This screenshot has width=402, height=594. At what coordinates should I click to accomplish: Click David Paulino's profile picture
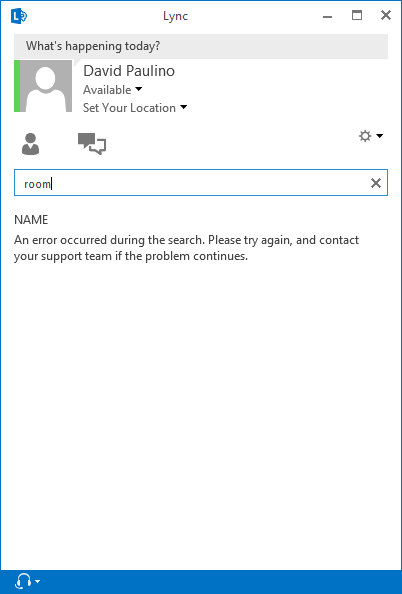point(46,86)
